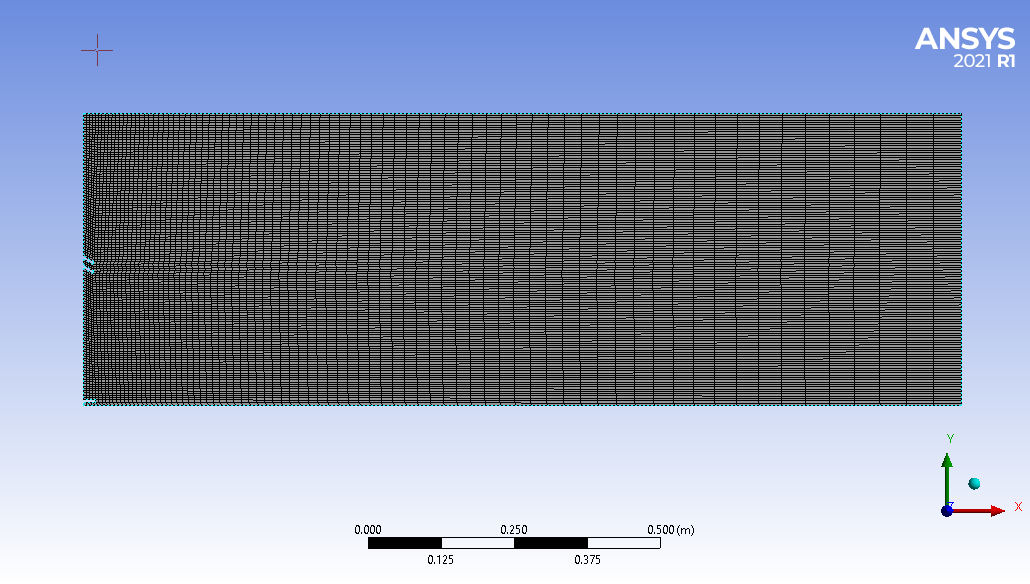Screen dimensions: 1030x584
Task: Select the top-left corner of the mesh
Action: [x=84, y=114]
